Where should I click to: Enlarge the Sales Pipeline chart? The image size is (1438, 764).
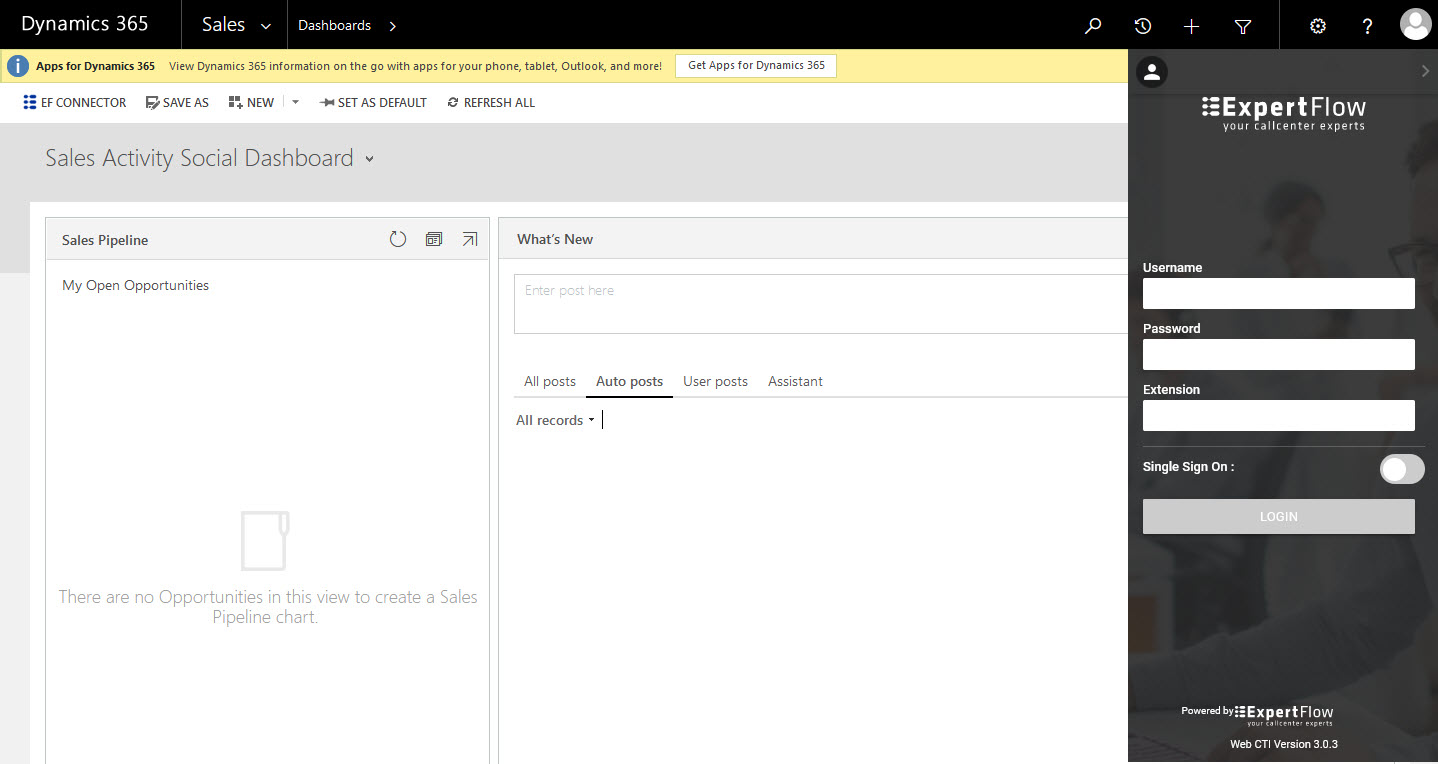click(x=470, y=239)
